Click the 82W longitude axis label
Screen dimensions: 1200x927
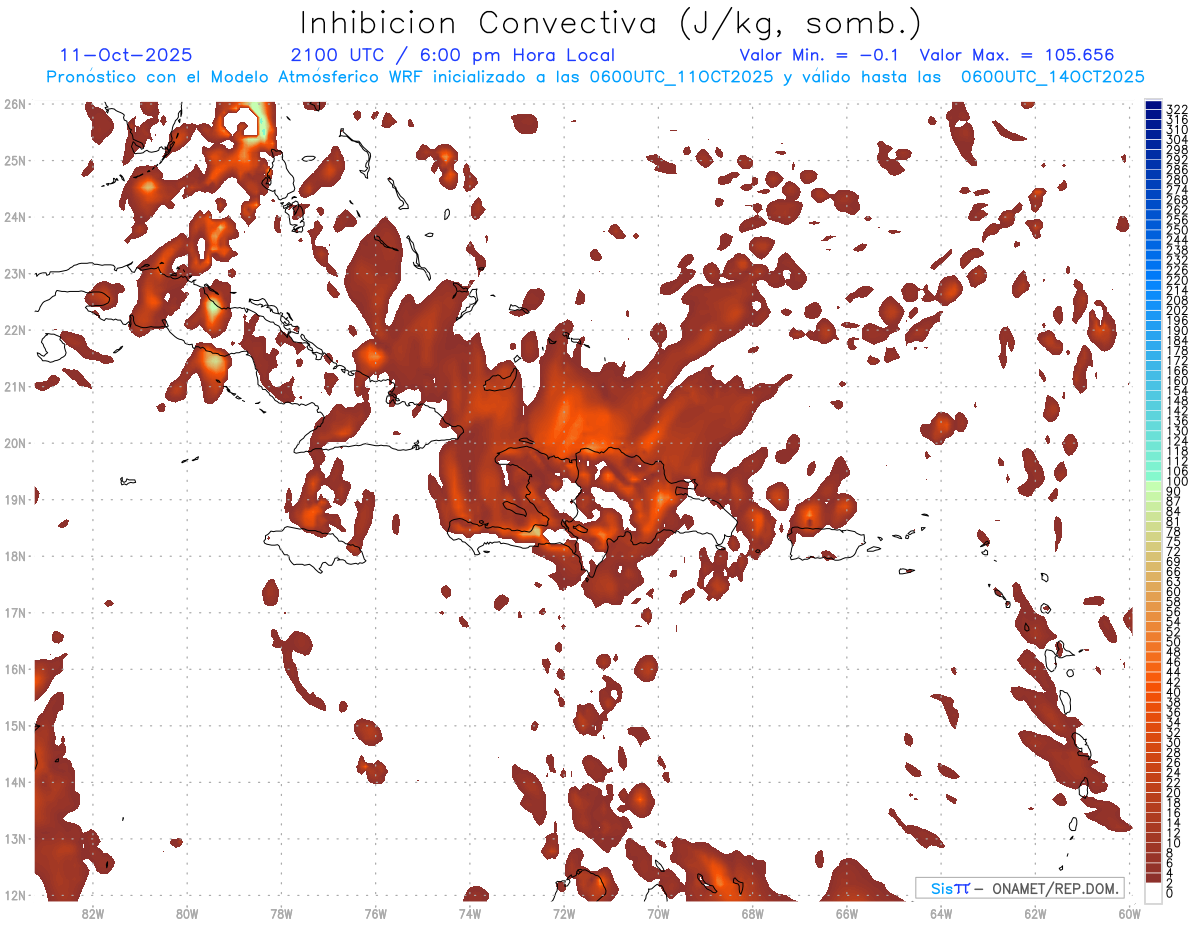click(93, 912)
